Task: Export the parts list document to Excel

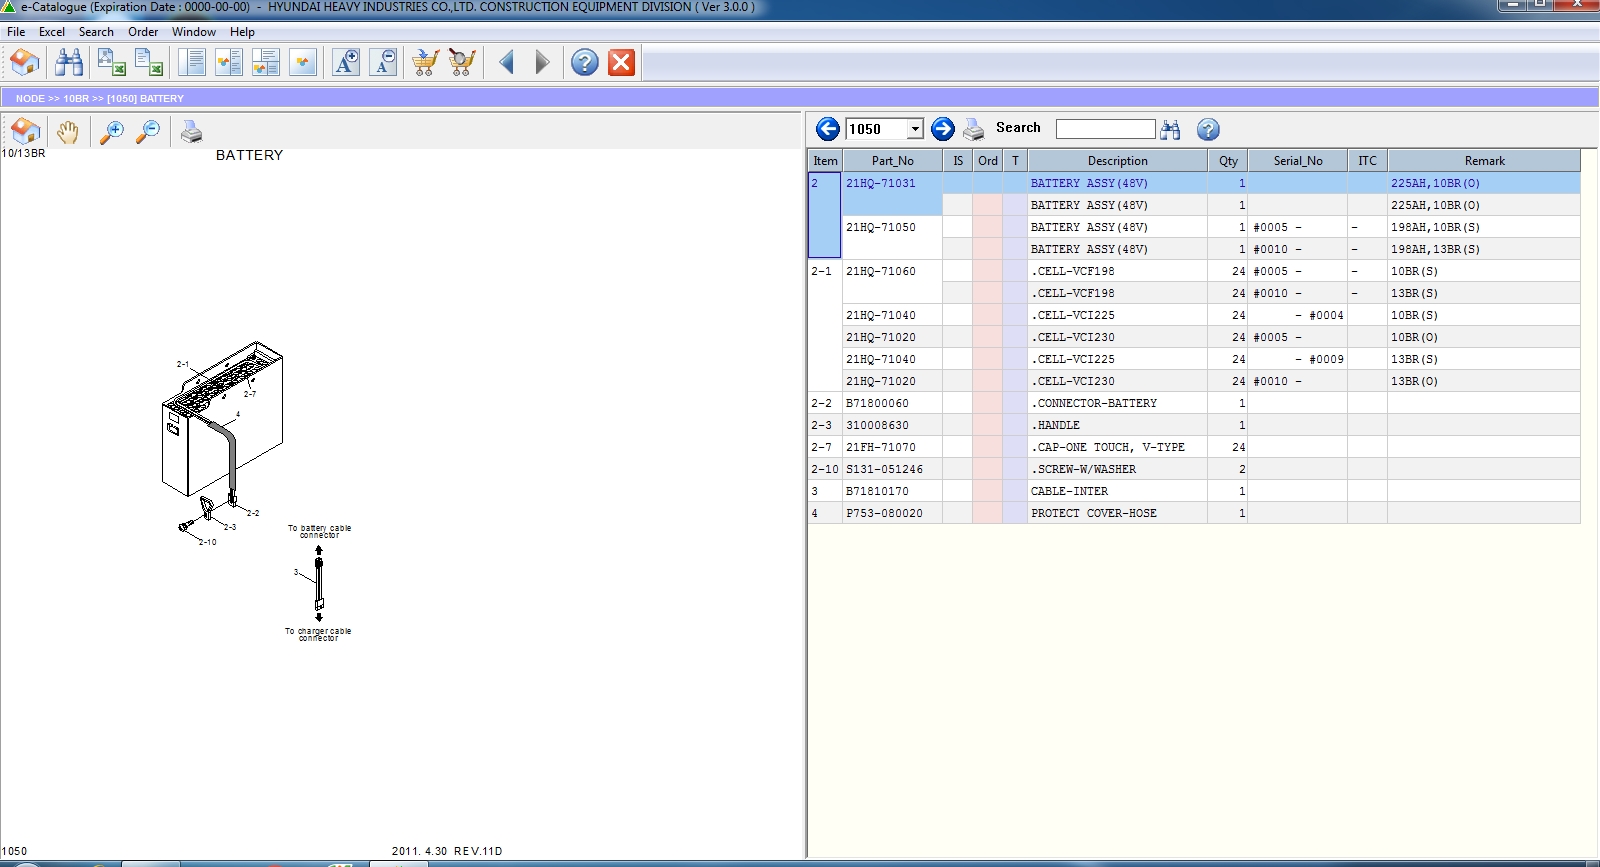Action: click(148, 63)
